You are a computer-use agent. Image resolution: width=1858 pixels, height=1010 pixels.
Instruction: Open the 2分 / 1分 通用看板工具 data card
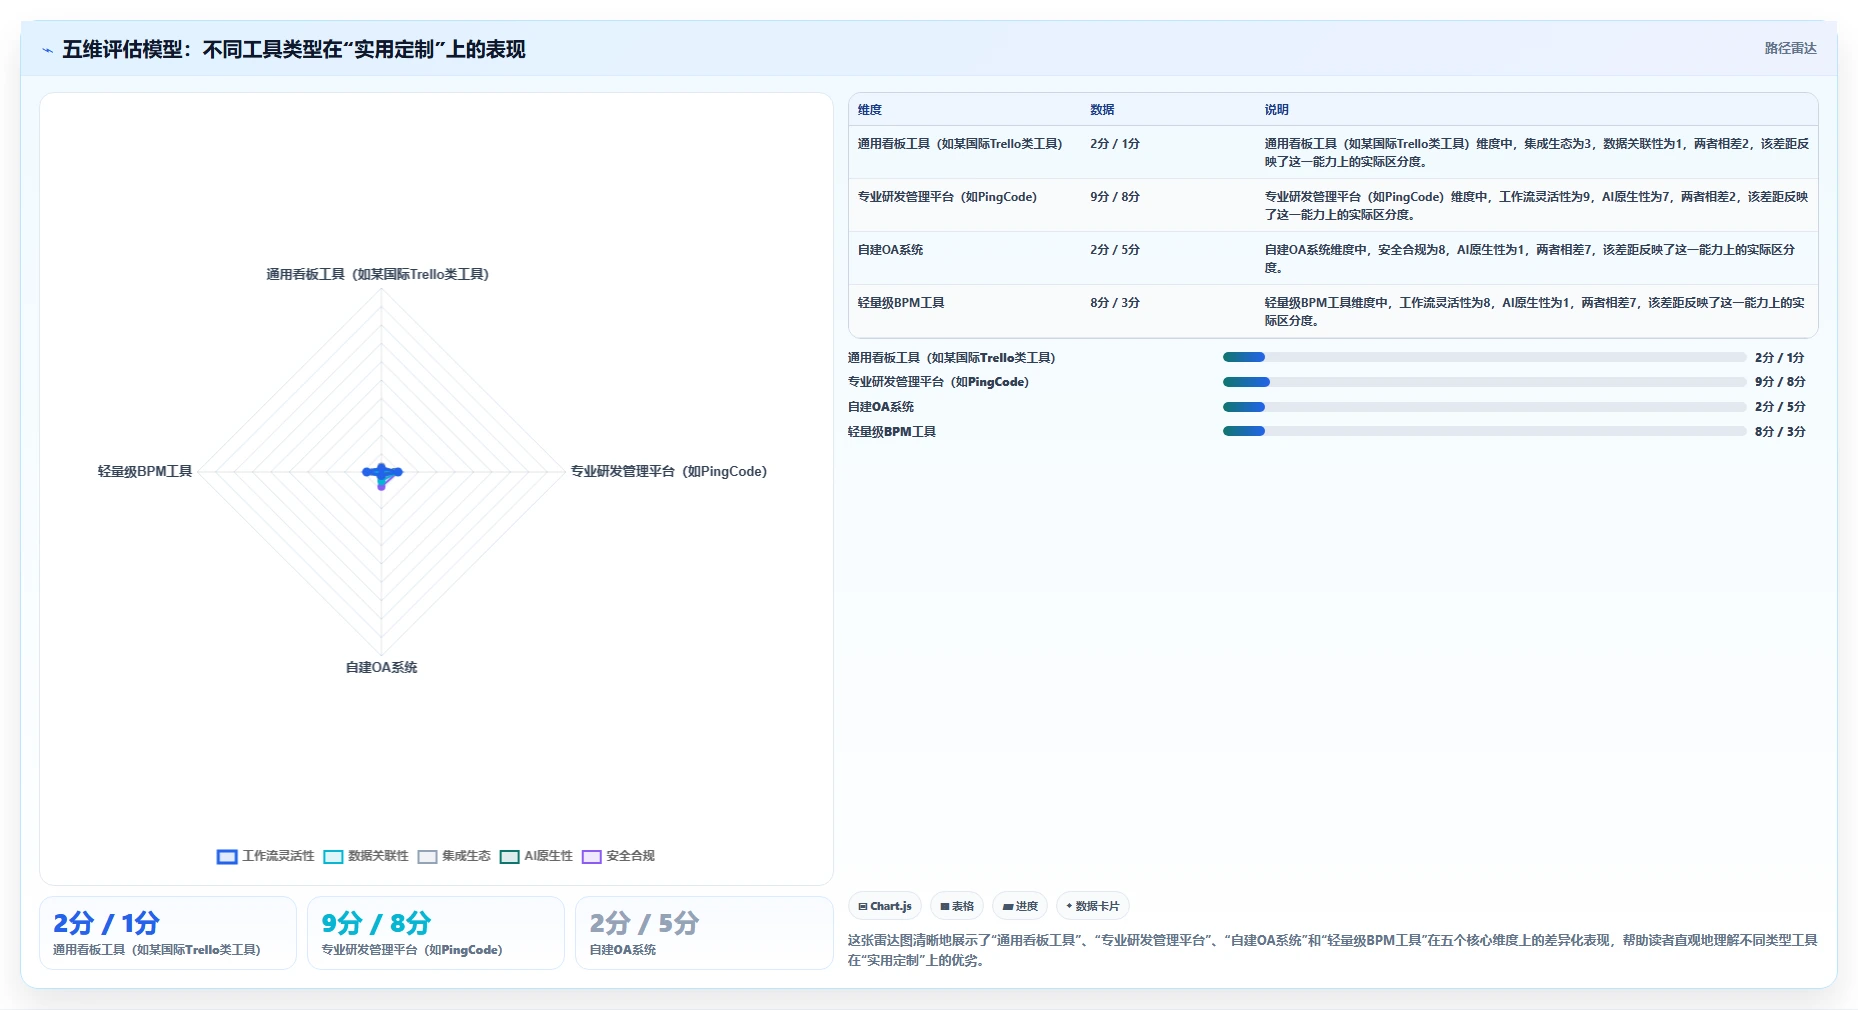tap(168, 933)
